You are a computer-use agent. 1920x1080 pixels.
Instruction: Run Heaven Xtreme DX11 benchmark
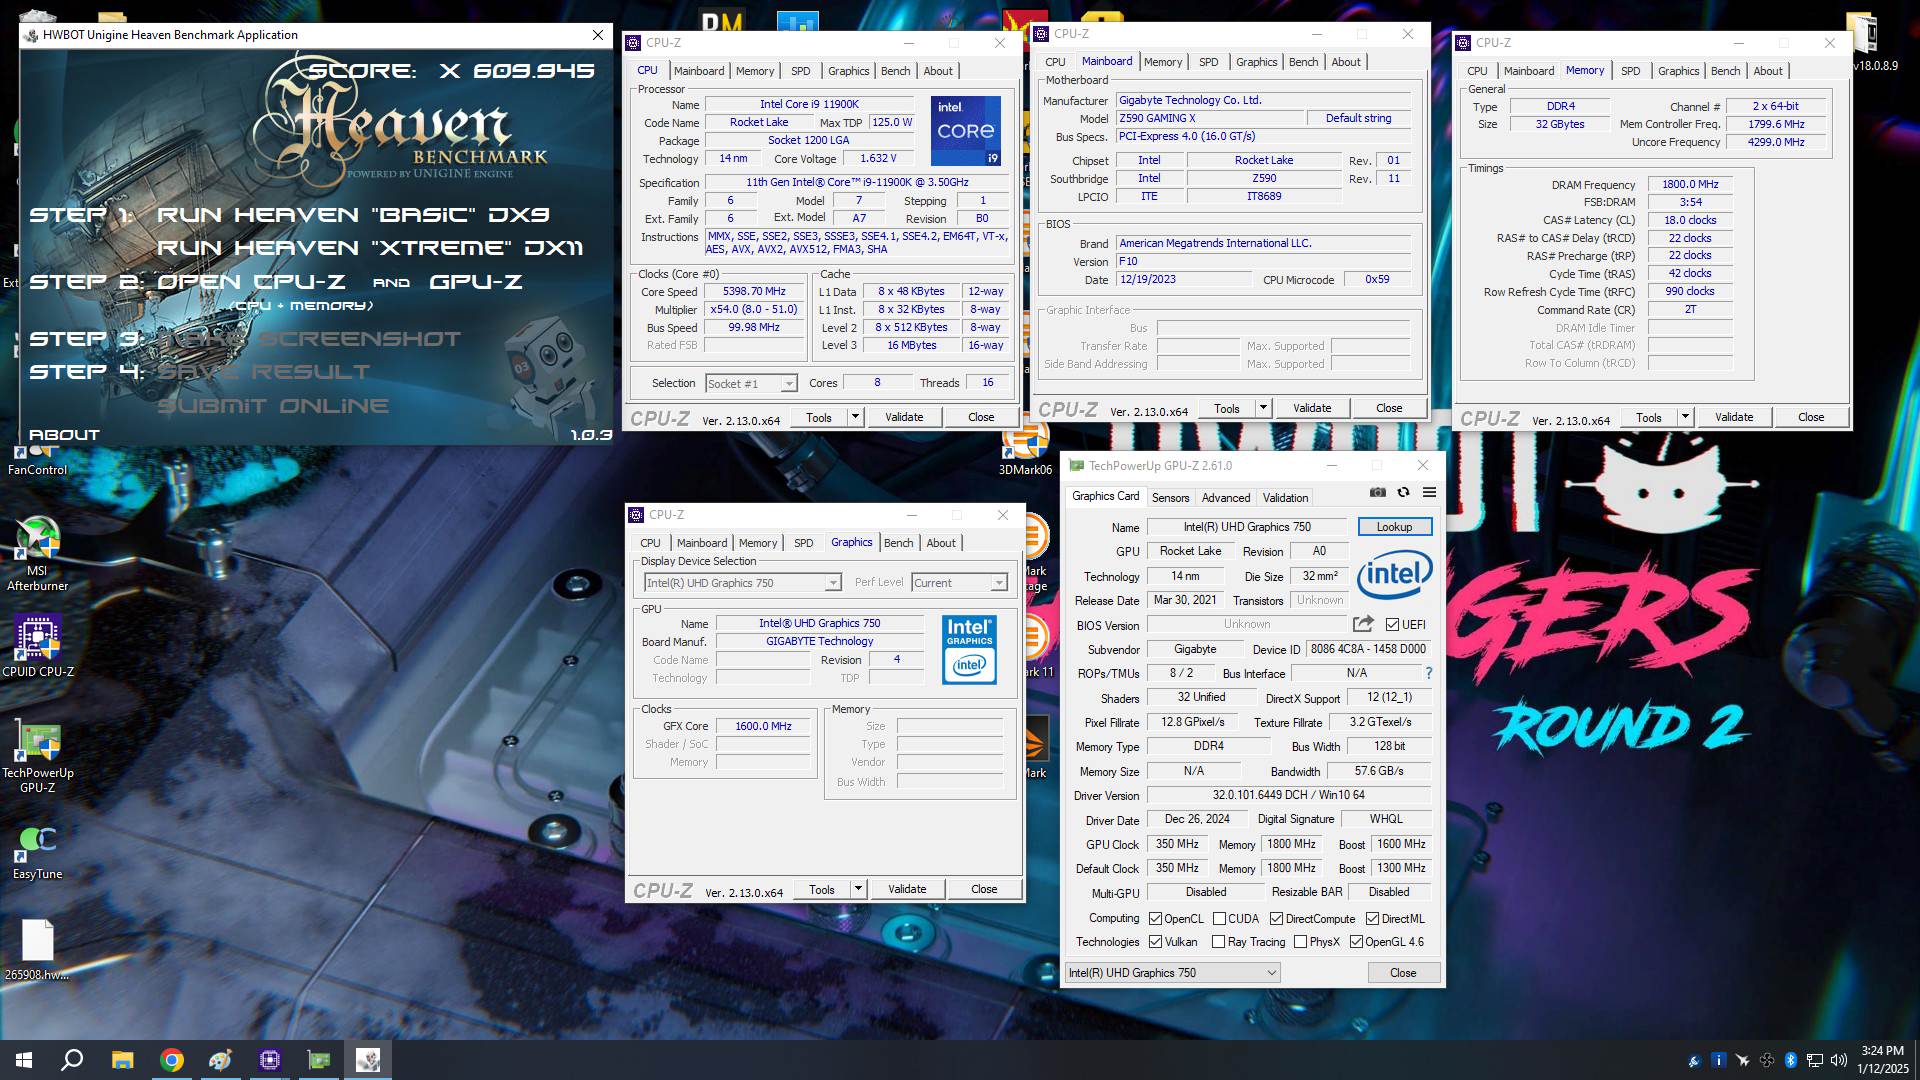pos(370,248)
